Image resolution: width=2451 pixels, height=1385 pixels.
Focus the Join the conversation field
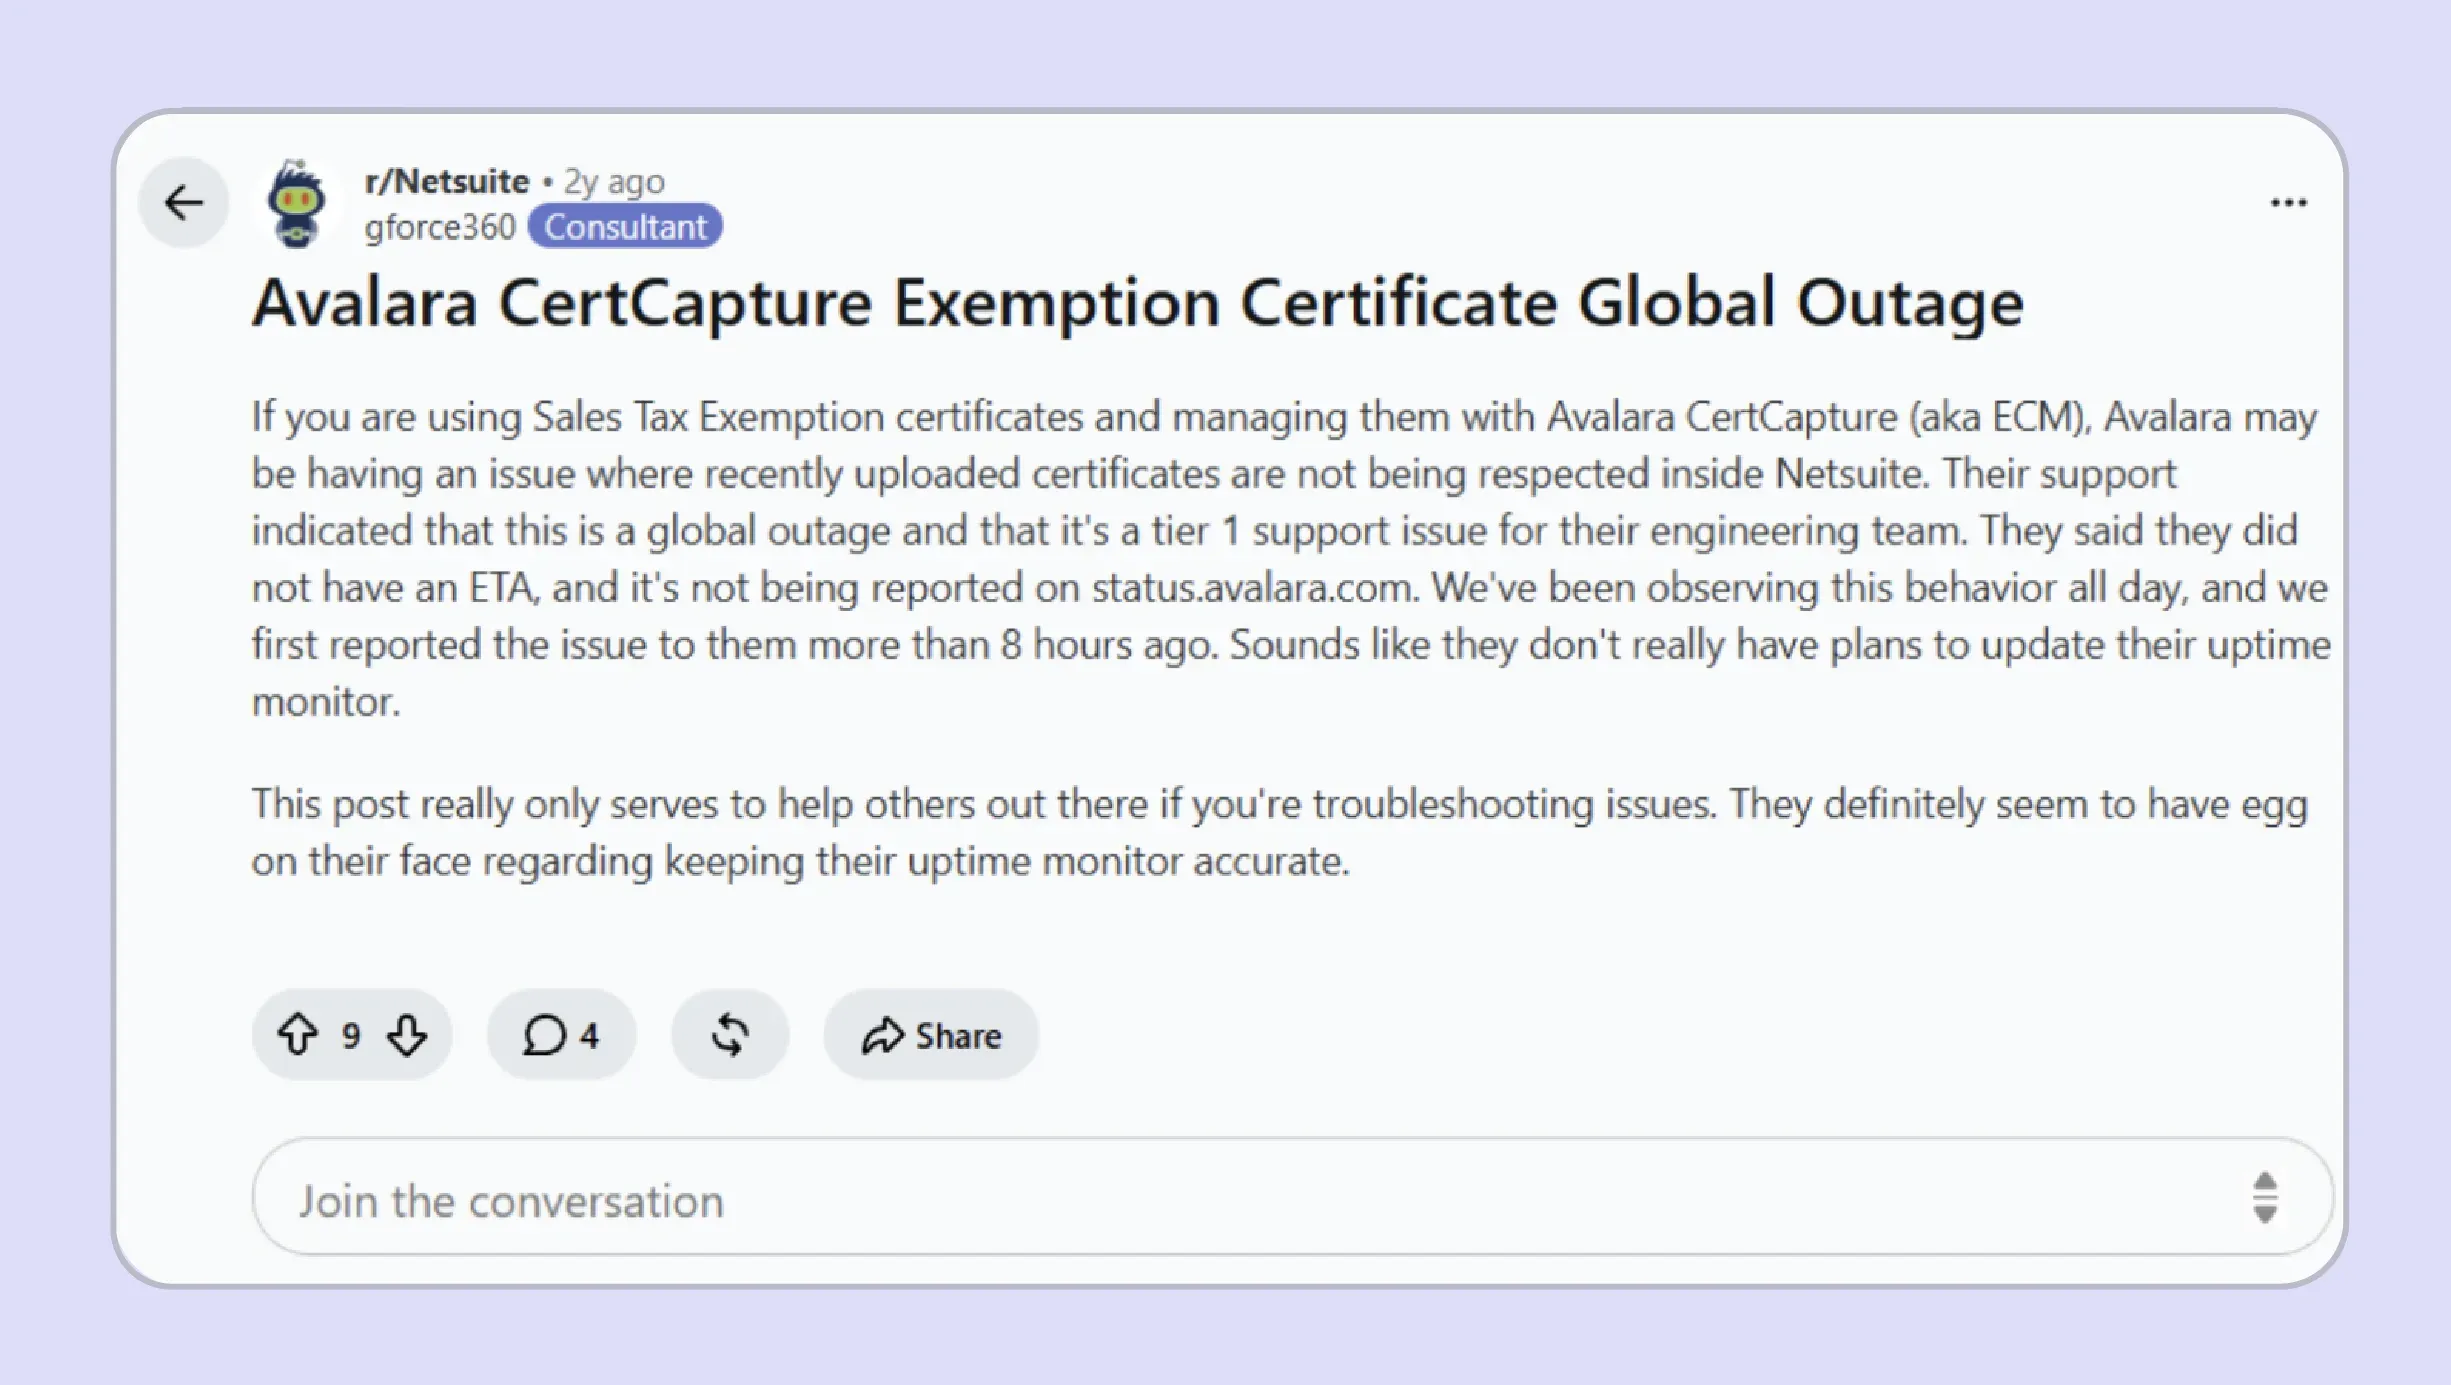pos(1292,1196)
